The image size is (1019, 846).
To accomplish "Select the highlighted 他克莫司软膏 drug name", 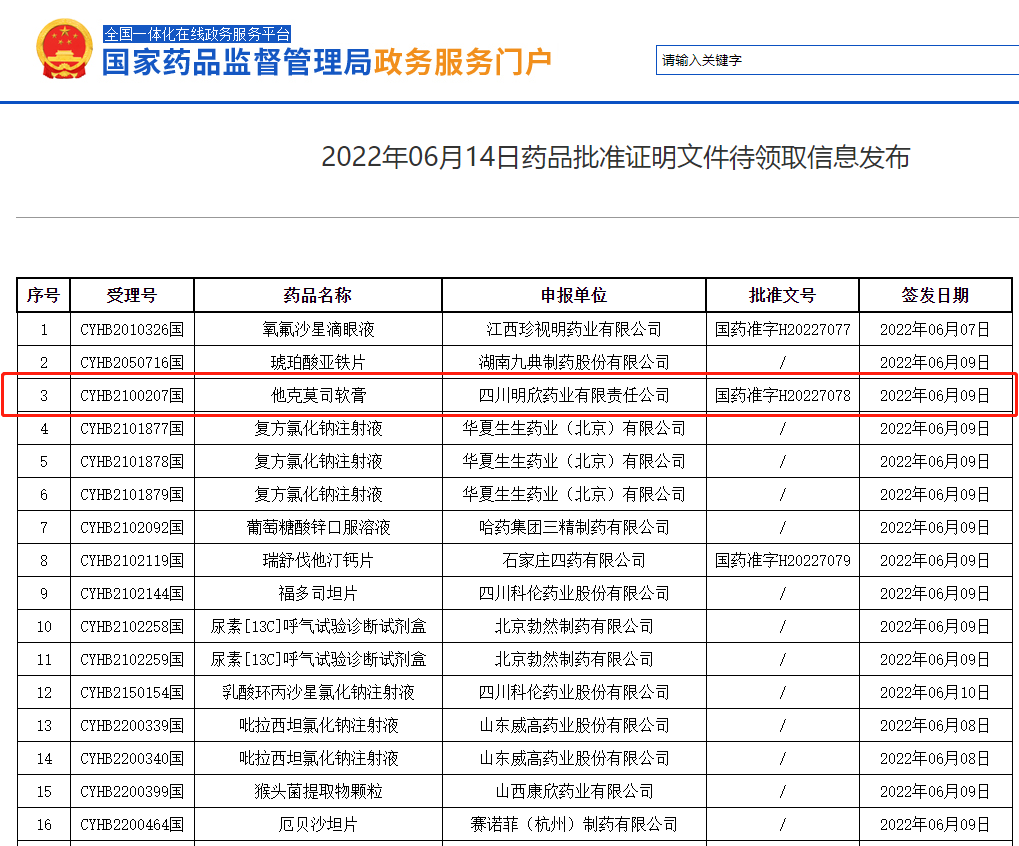I will click(x=318, y=395).
